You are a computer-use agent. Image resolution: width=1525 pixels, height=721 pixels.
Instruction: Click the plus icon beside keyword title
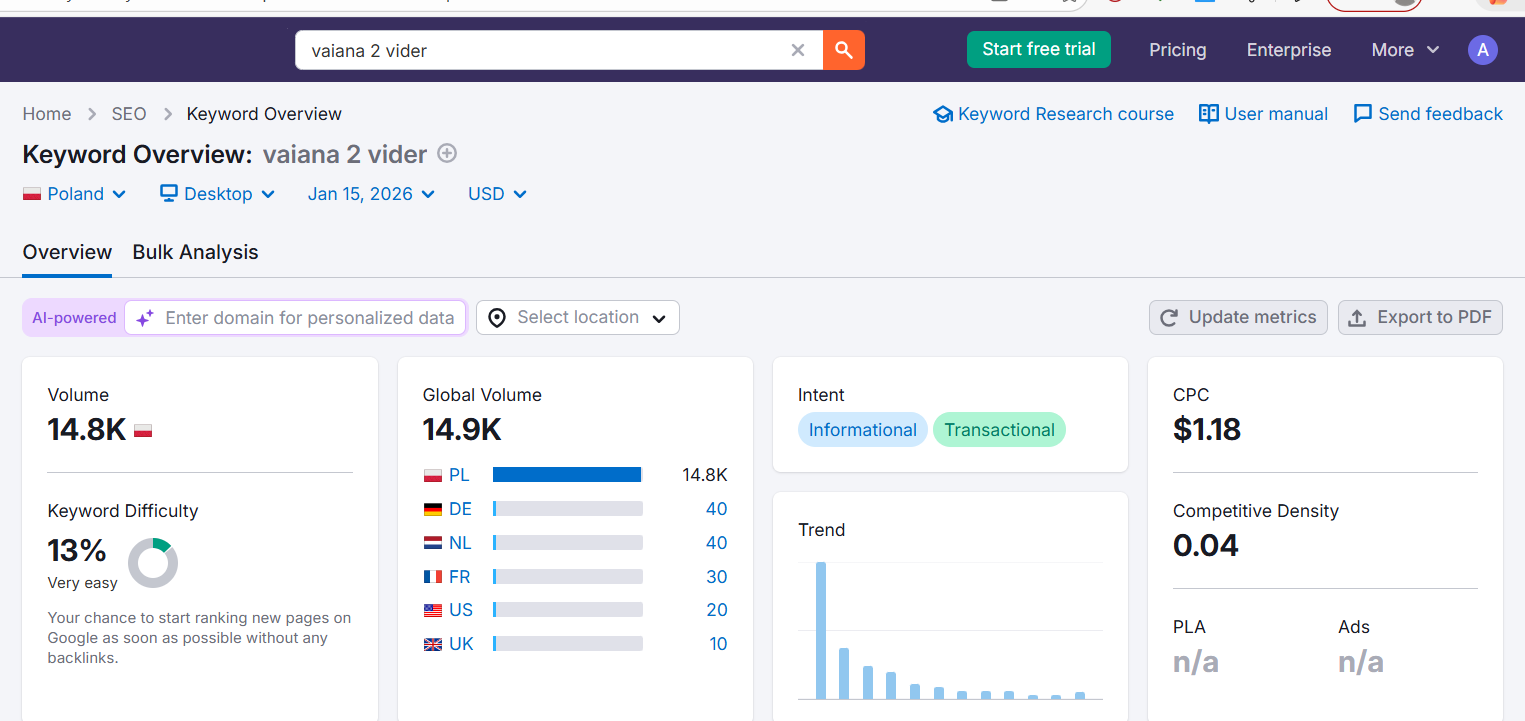pyautogui.click(x=448, y=154)
